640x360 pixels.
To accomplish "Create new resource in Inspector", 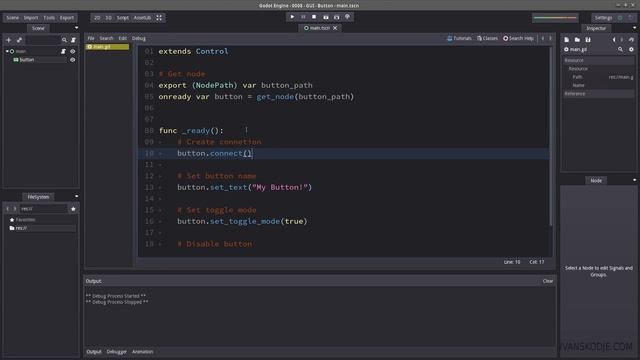I will (x=567, y=40).
